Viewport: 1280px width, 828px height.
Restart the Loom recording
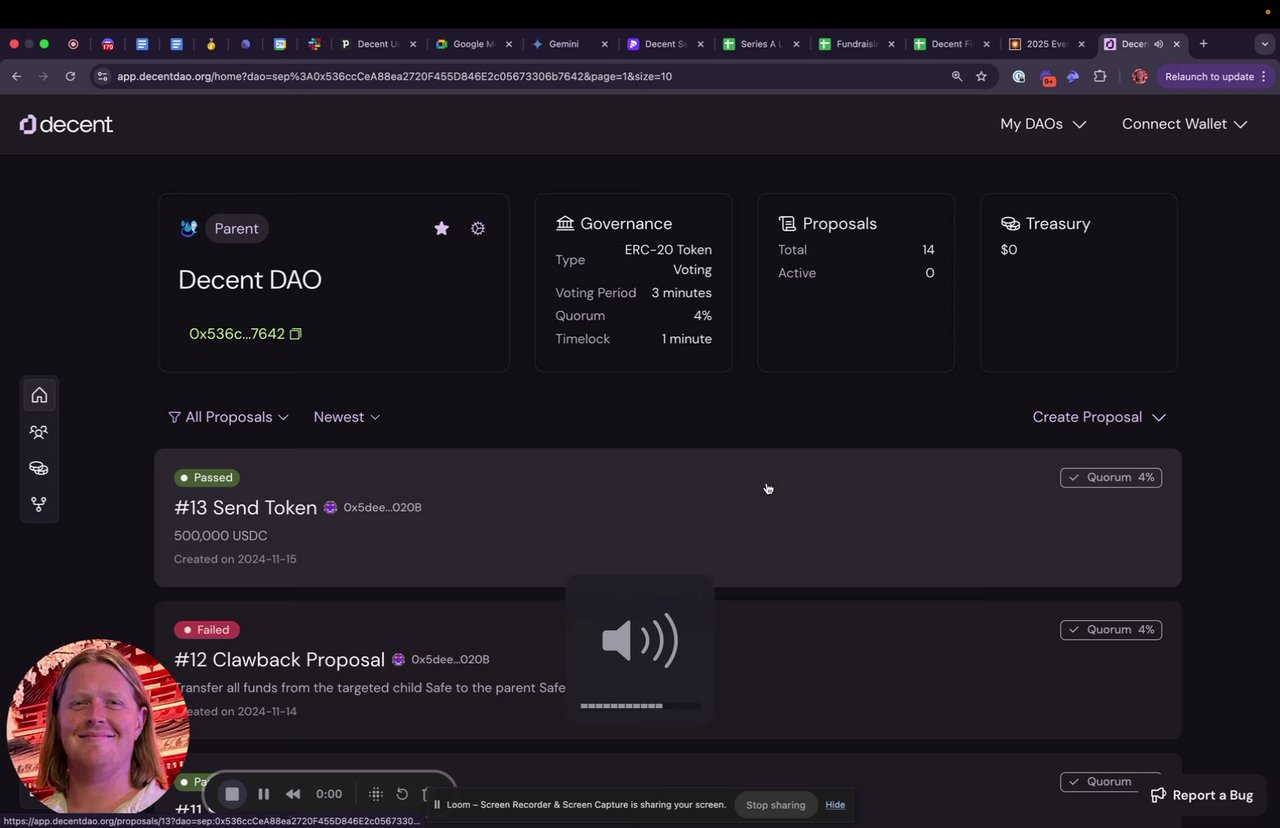tap(402, 794)
